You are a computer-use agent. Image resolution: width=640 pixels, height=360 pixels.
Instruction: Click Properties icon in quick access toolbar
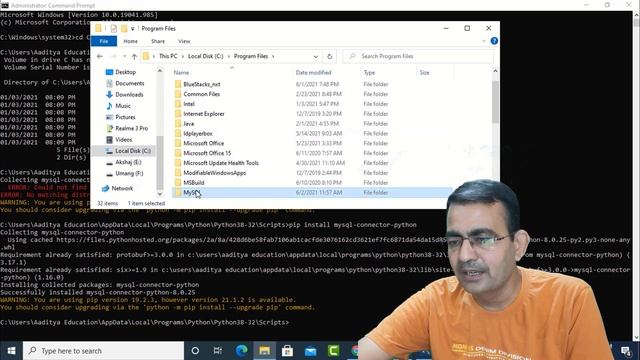(x=113, y=29)
